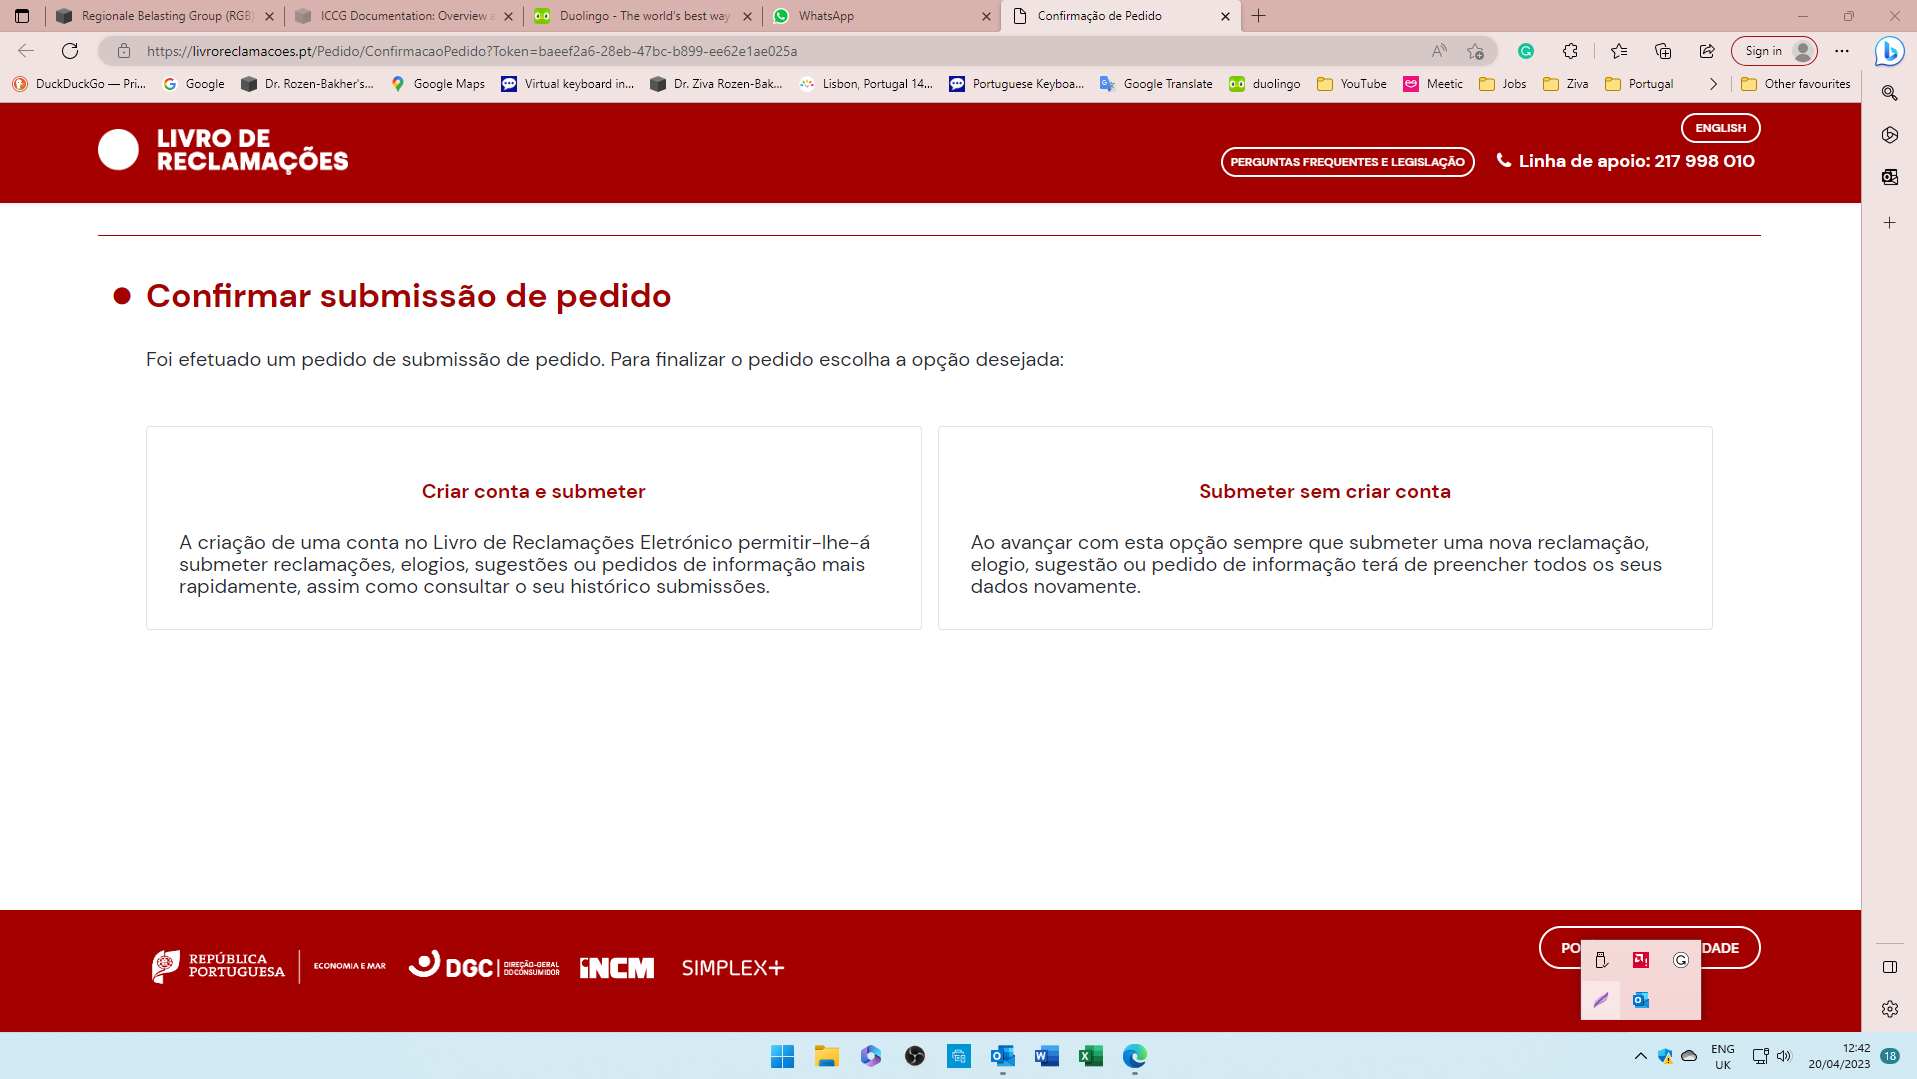The width and height of the screenshot is (1917, 1079).
Task: View site information via the padlock icon
Action: (124, 51)
